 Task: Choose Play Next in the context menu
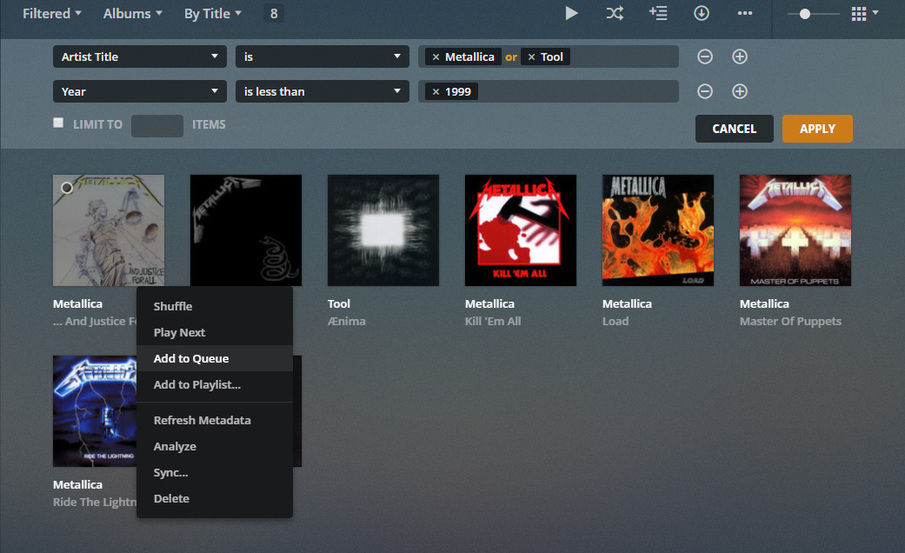click(215, 332)
